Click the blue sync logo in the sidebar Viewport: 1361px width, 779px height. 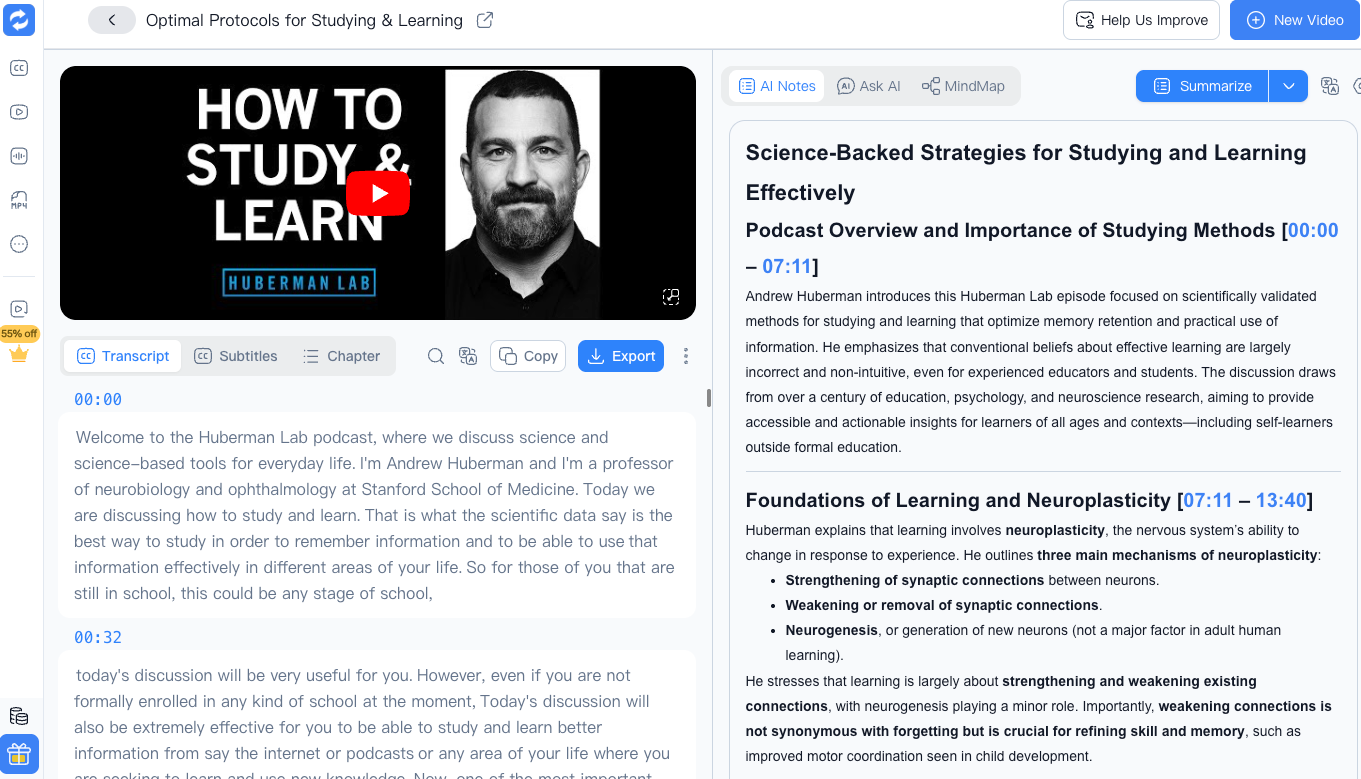coord(19,20)
